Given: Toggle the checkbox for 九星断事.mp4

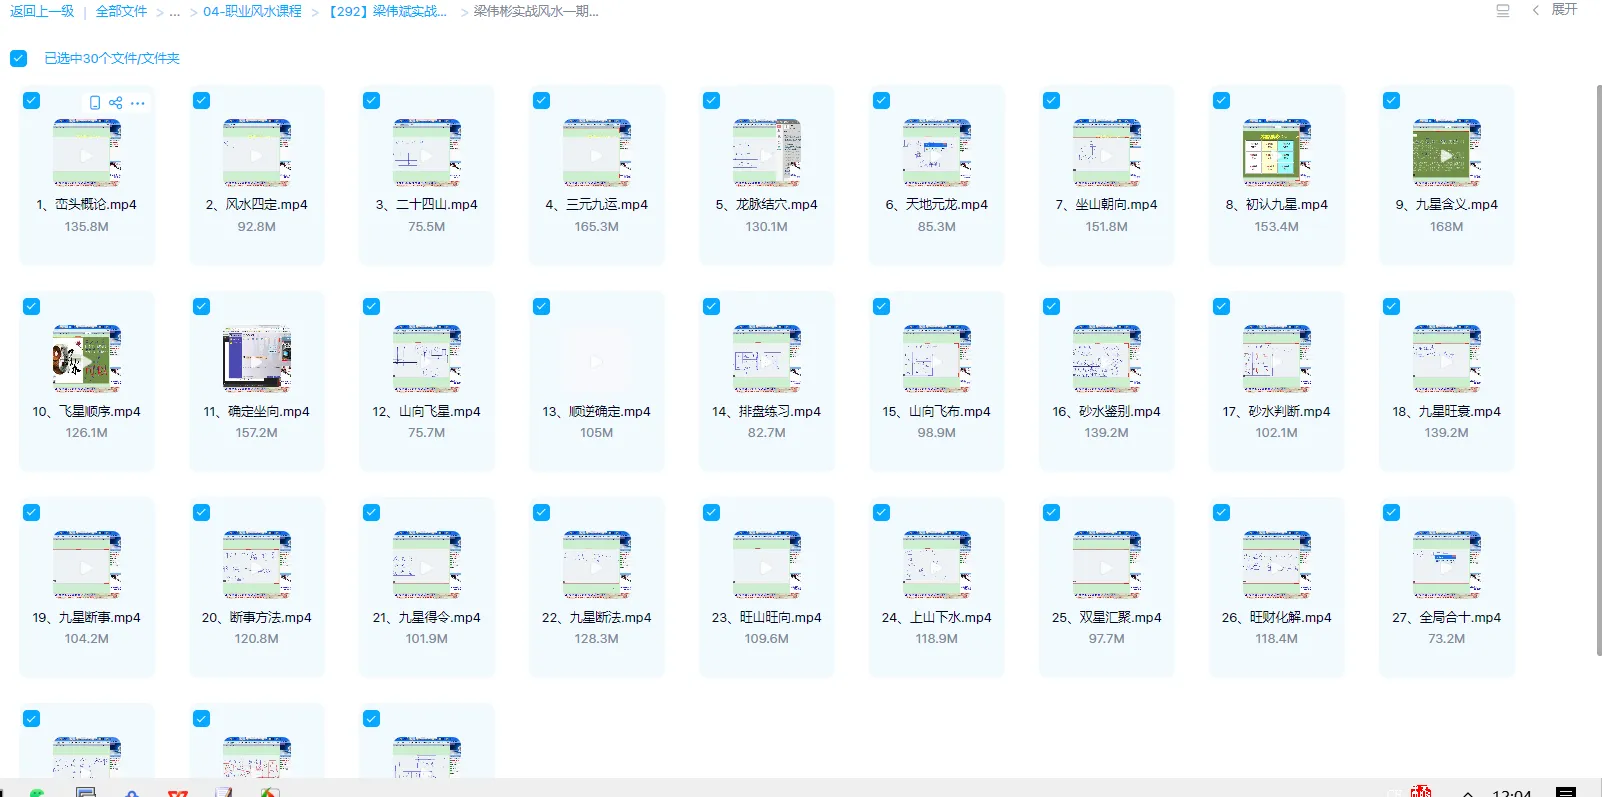Looking at the screenshot, I should 32,512.
